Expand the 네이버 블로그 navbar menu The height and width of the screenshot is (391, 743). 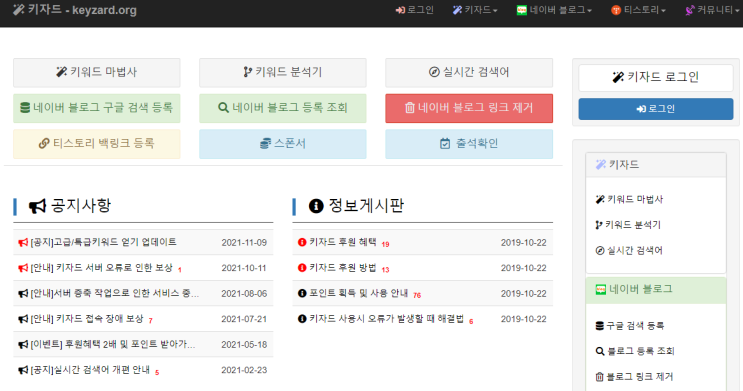[x=554, y=10]
